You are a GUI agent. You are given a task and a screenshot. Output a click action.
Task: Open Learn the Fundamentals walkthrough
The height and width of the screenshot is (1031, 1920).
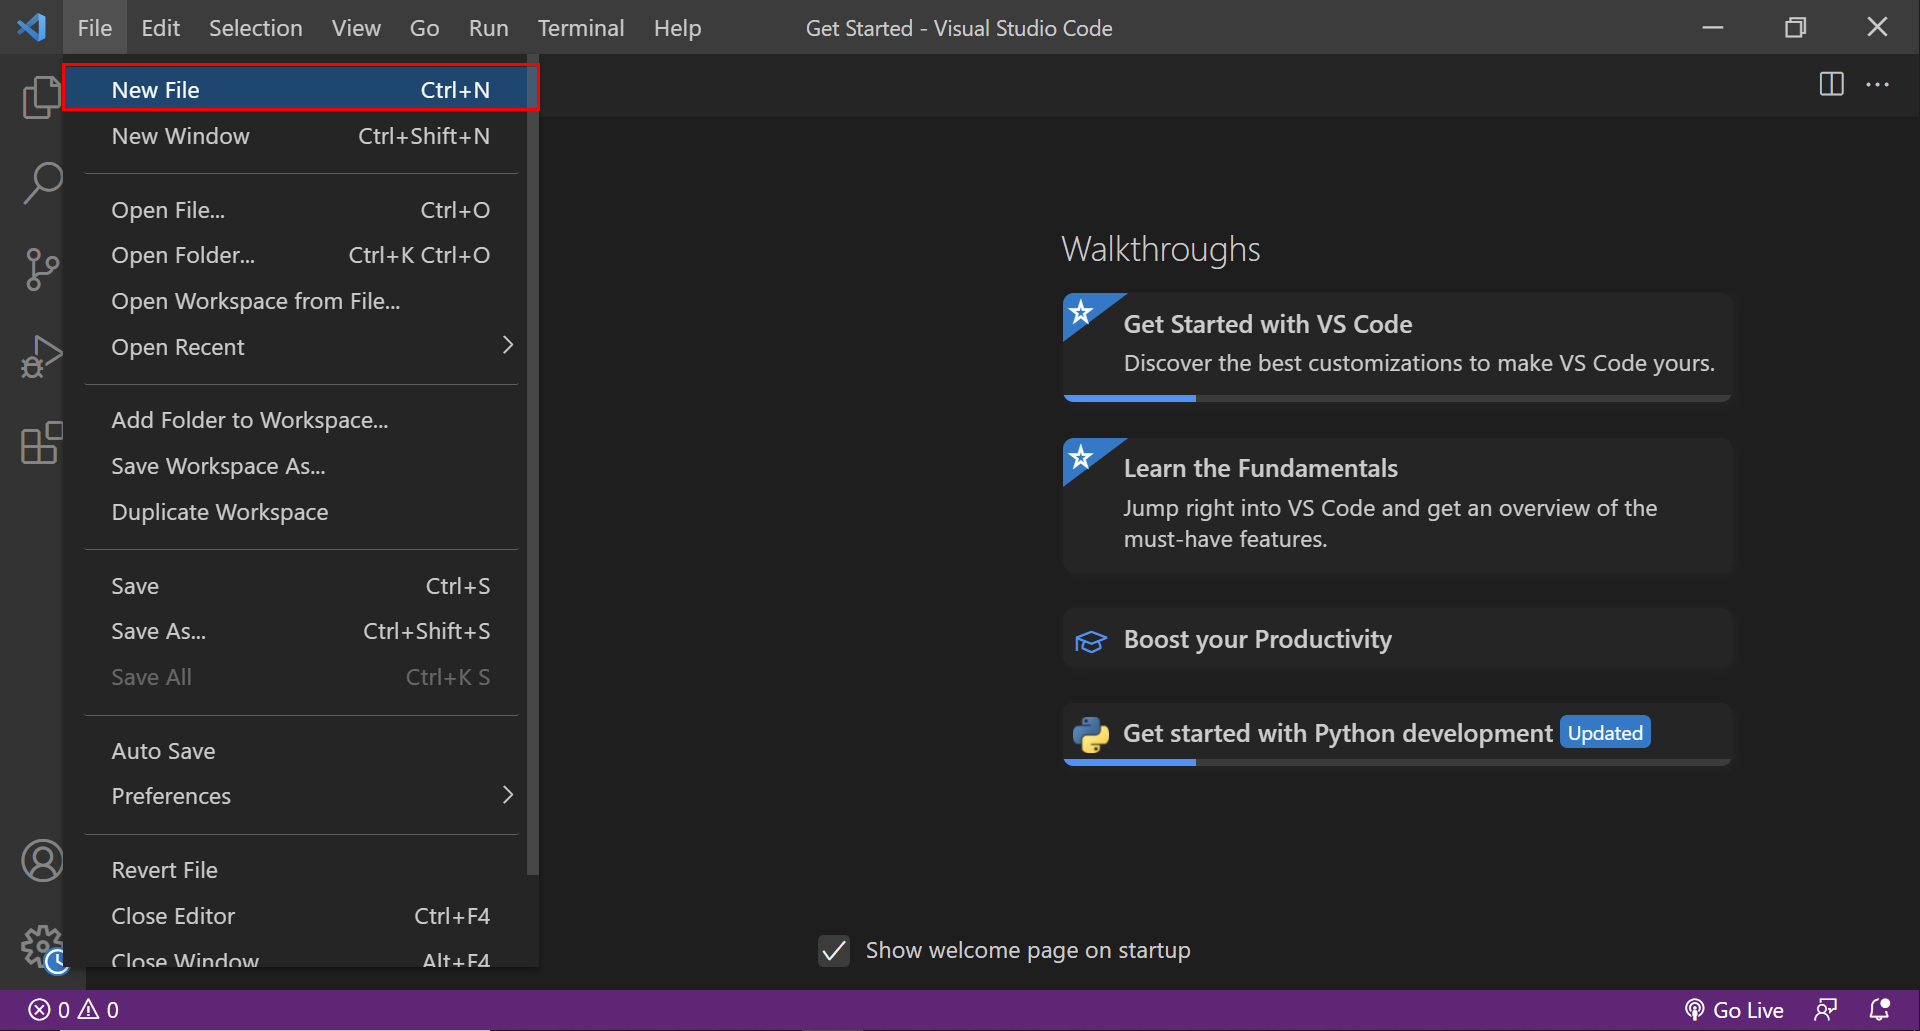1397,505
